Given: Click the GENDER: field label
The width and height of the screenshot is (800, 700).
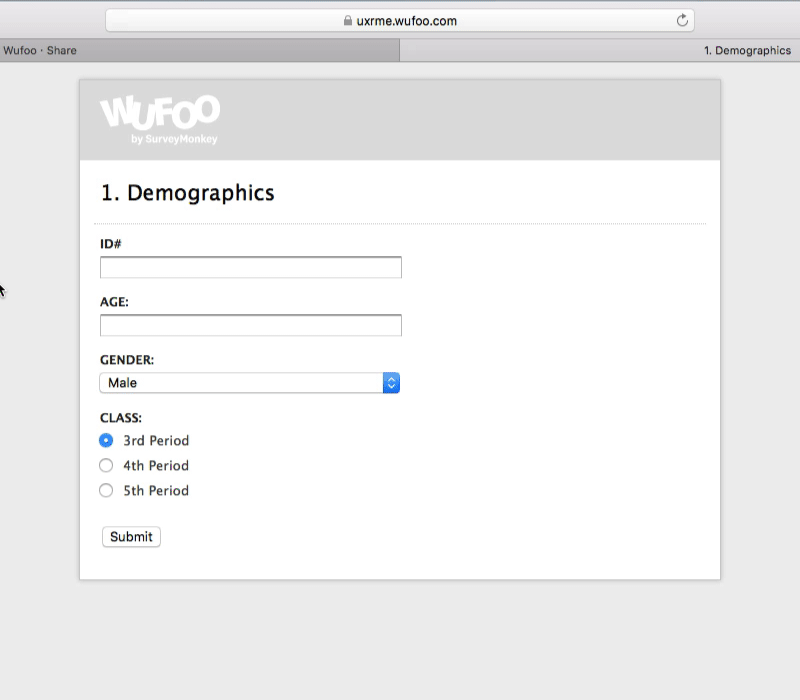Looking at the screenshot, I should pos(127,360).
